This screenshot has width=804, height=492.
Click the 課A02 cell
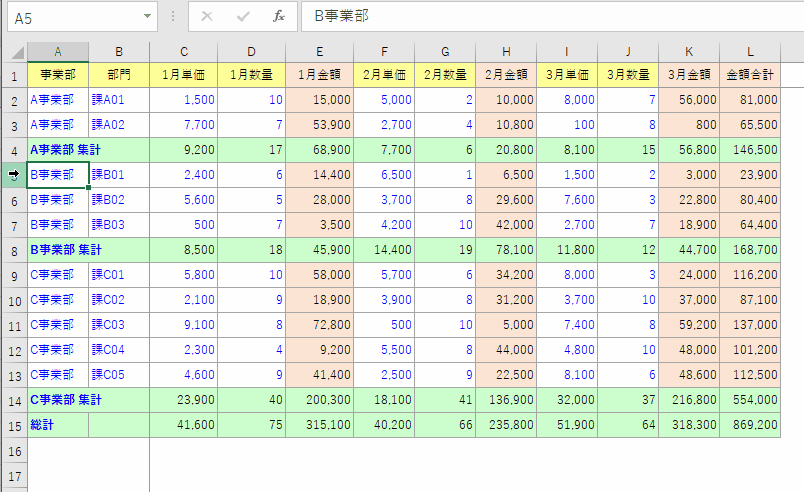(119, 125)
